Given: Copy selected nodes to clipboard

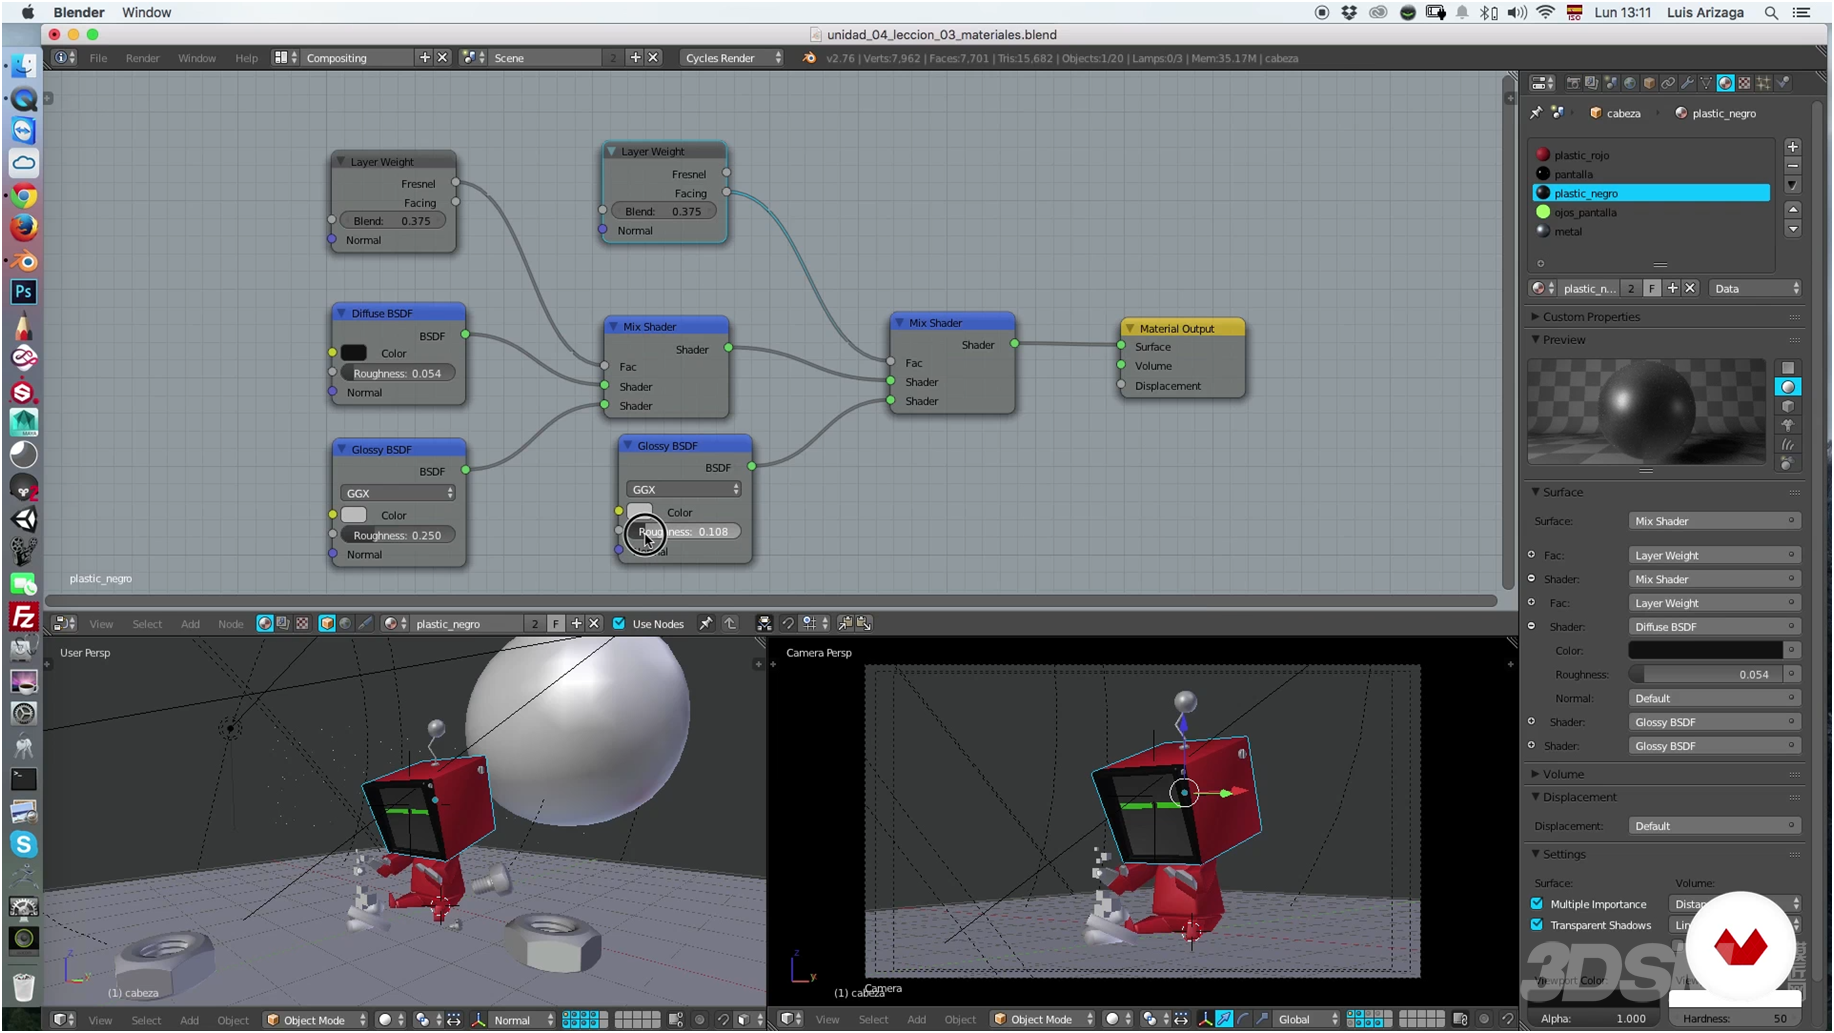Looking at the screenshot, I should tap(845, 623).
